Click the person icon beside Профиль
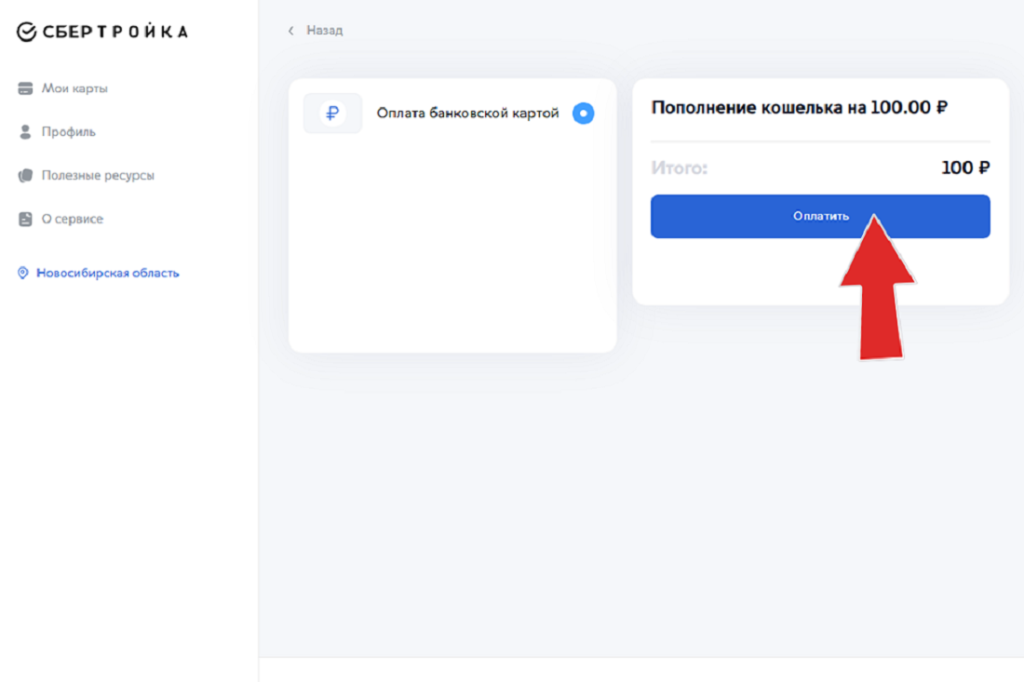This screenshot has height=682, width=1024. point(26,132)
